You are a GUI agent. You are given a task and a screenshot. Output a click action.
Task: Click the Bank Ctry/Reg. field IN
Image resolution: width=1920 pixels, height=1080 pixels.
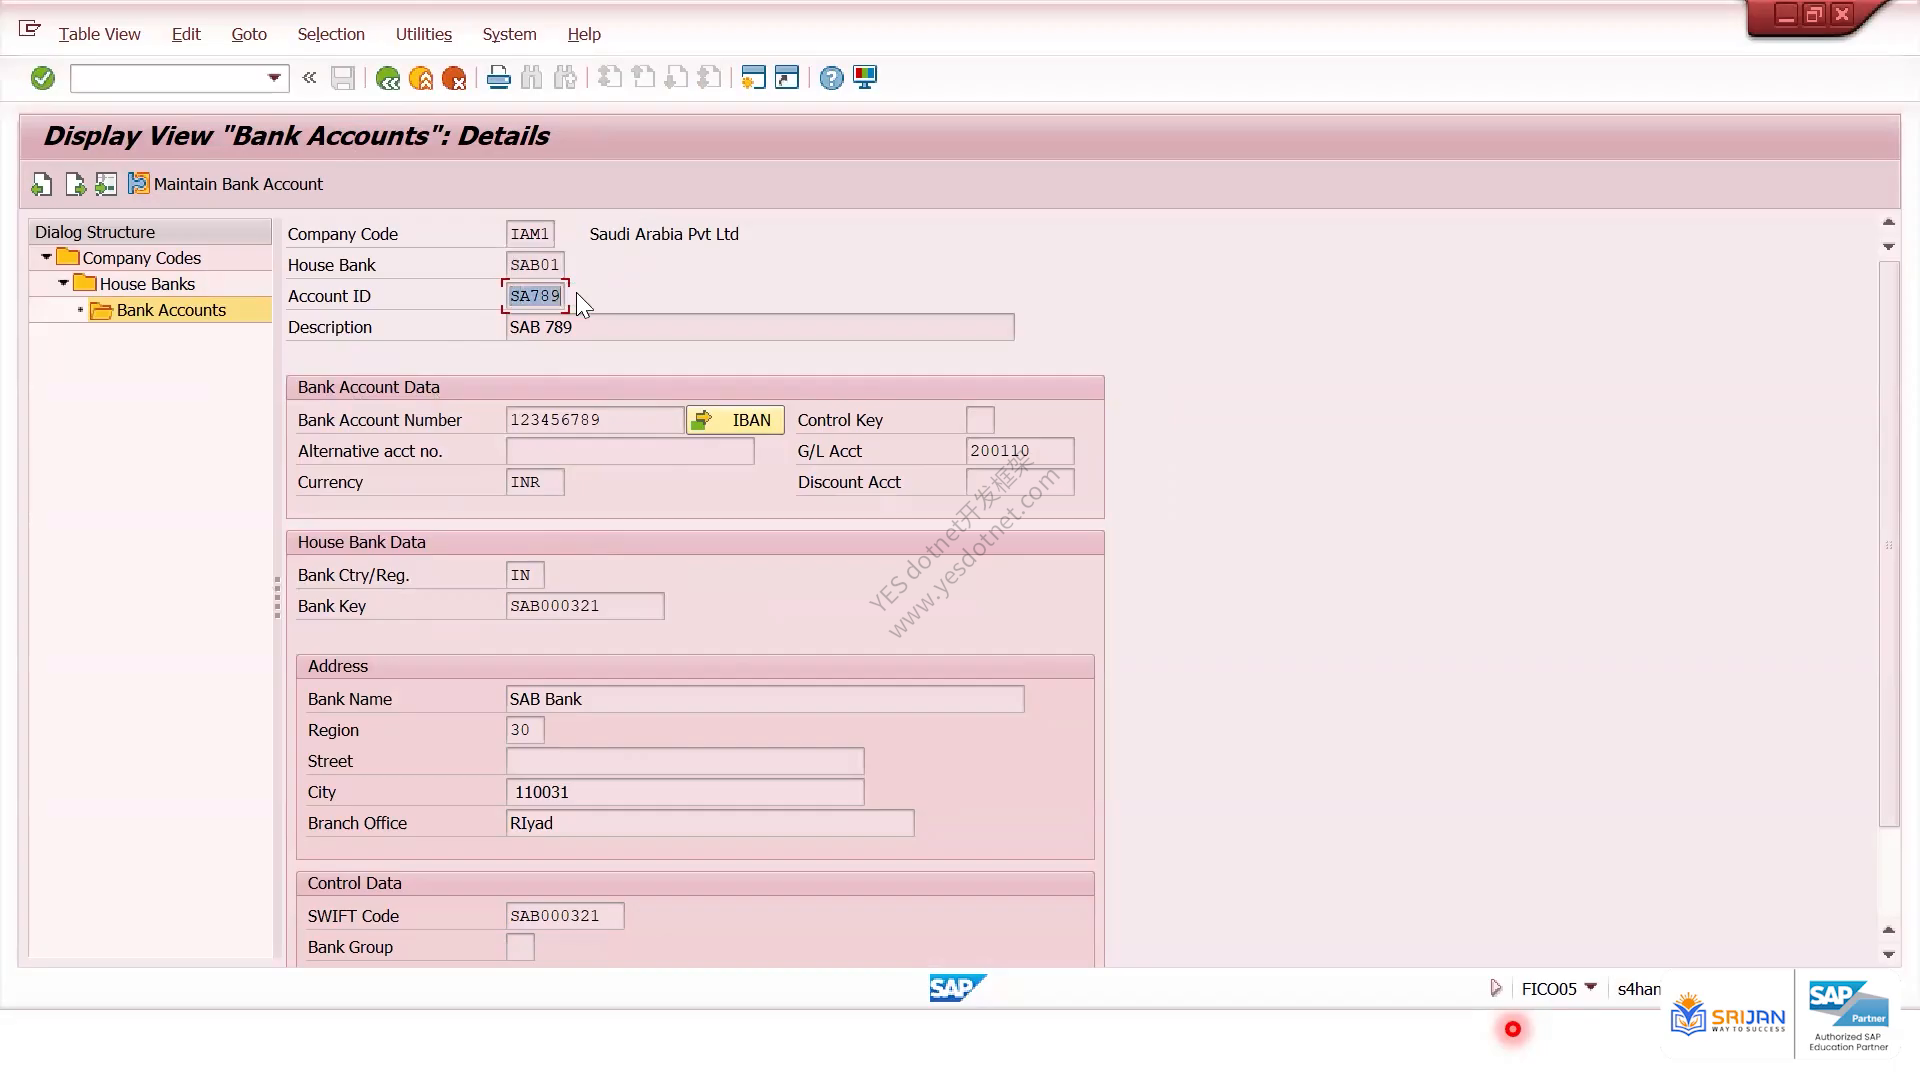point(525,575)
